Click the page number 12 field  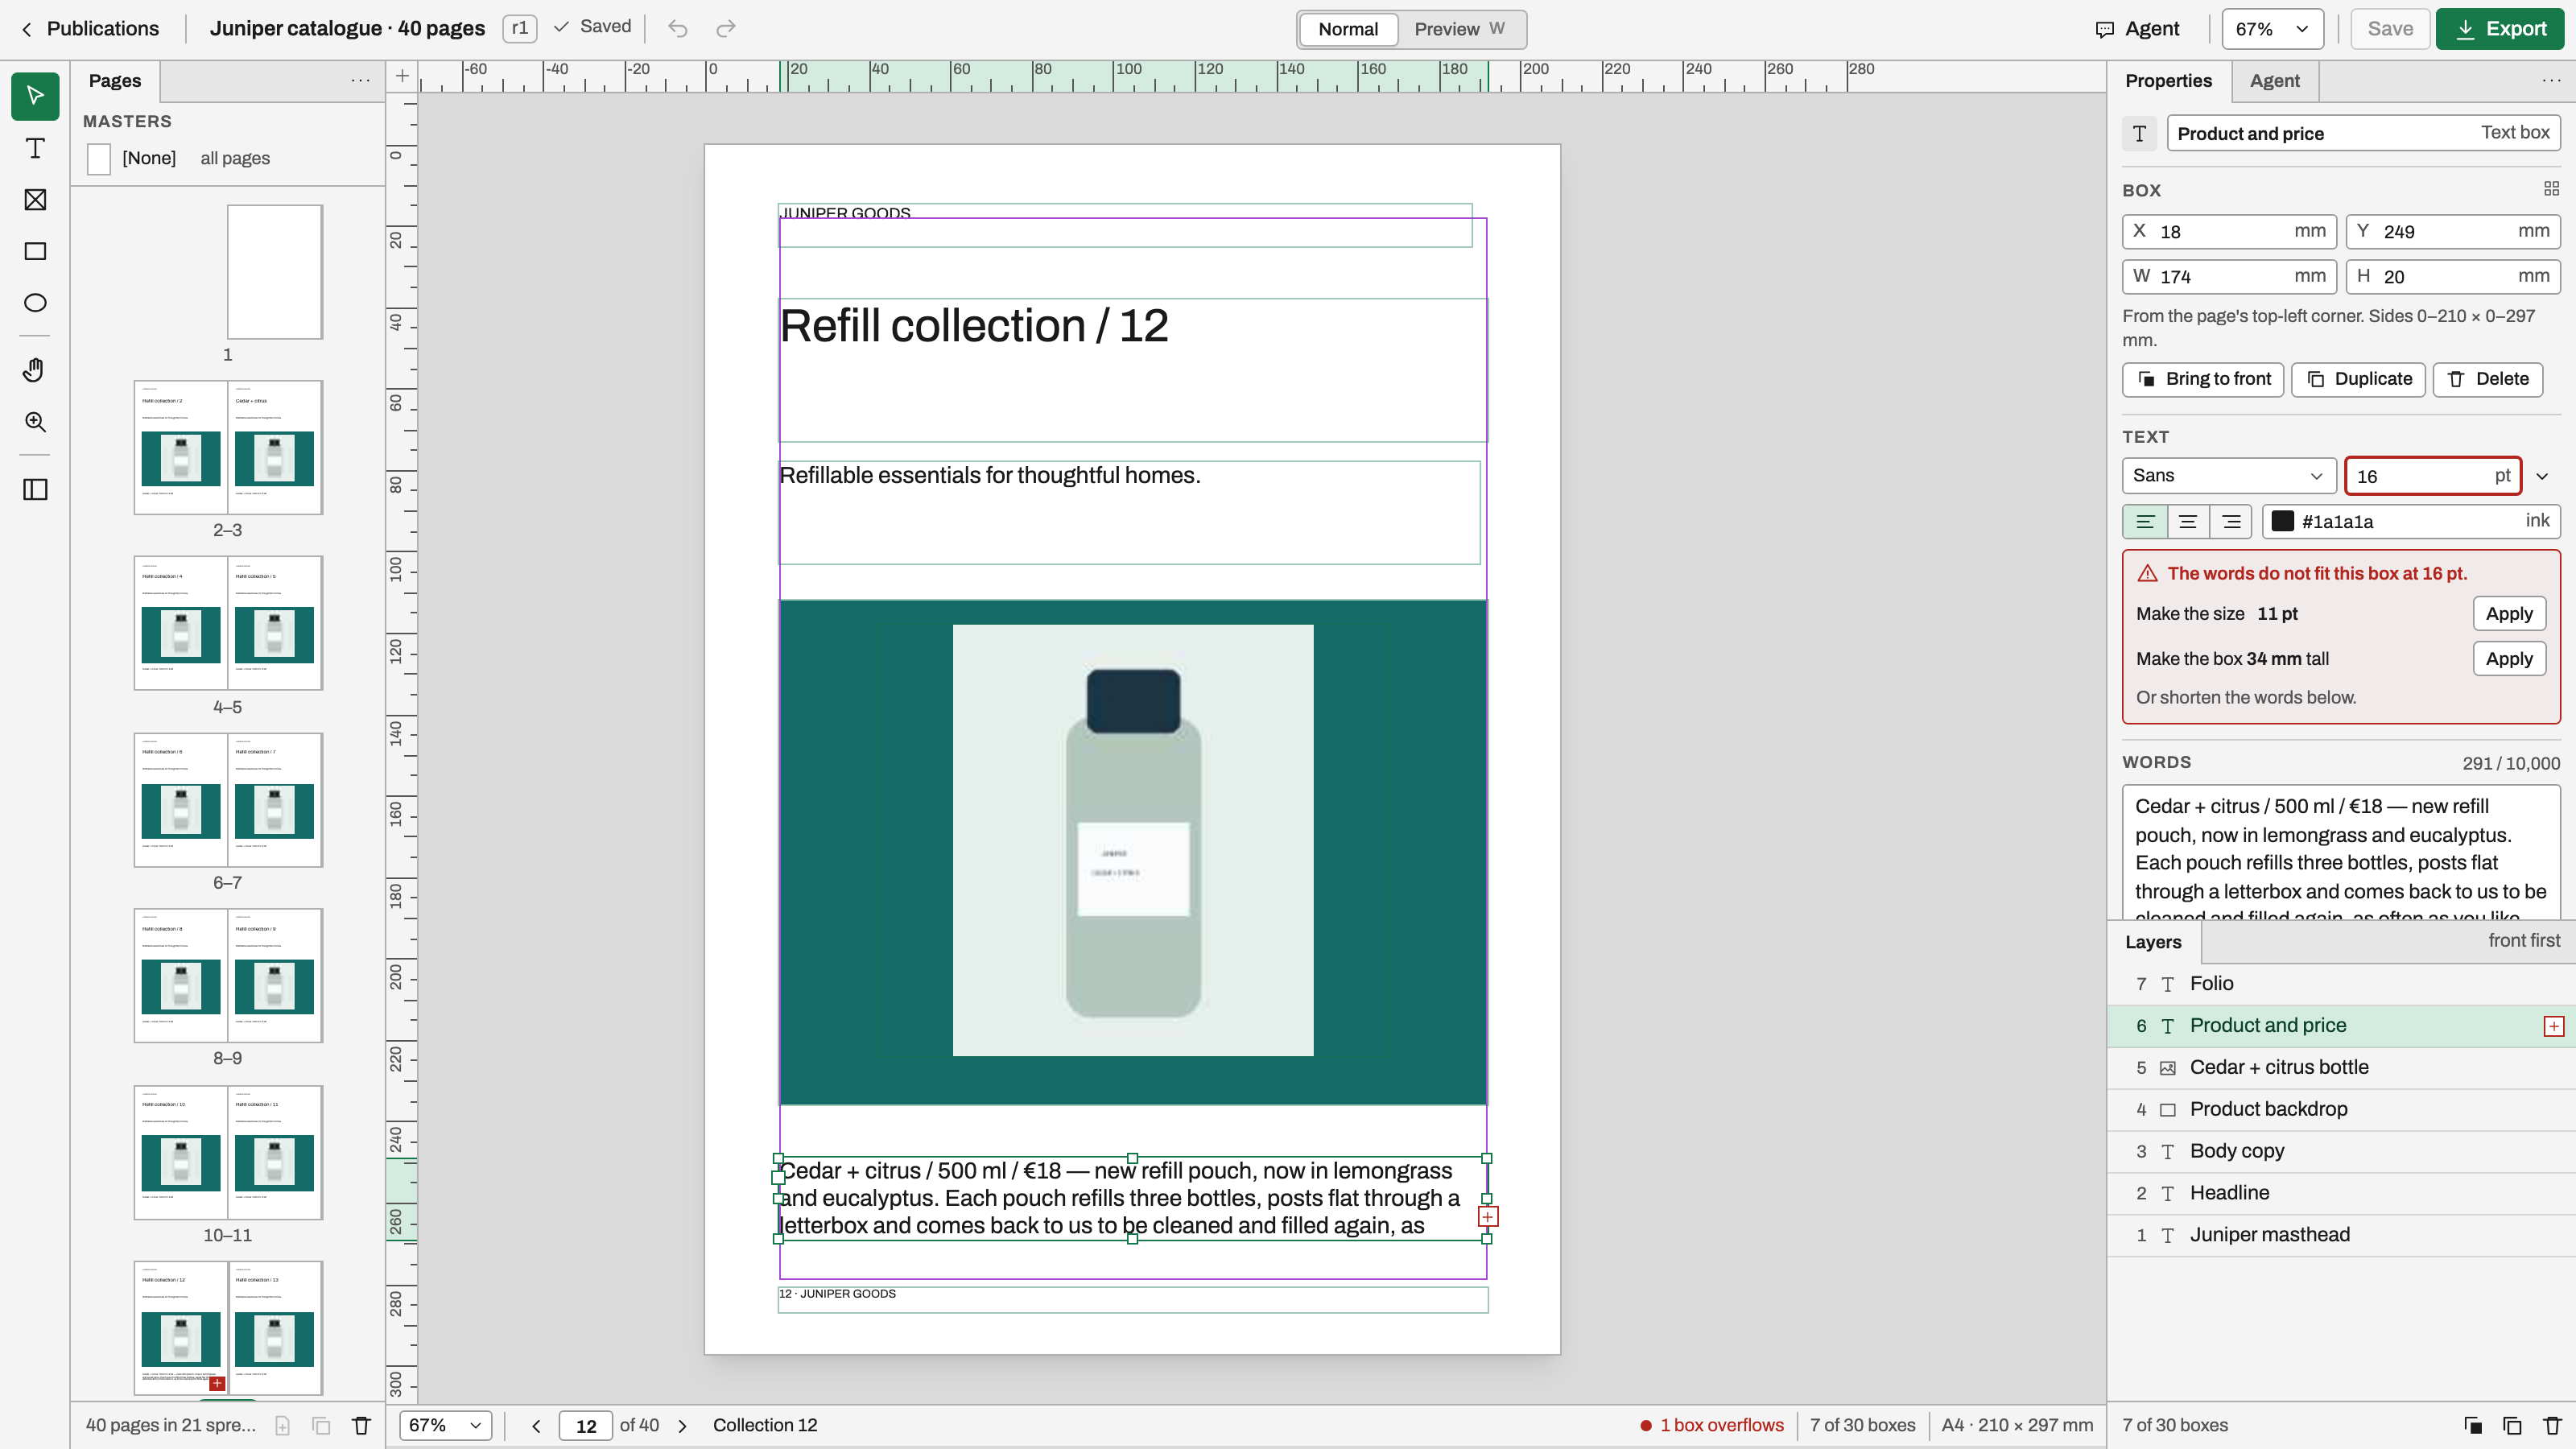pyautogui.click(x=586, y=1426)
